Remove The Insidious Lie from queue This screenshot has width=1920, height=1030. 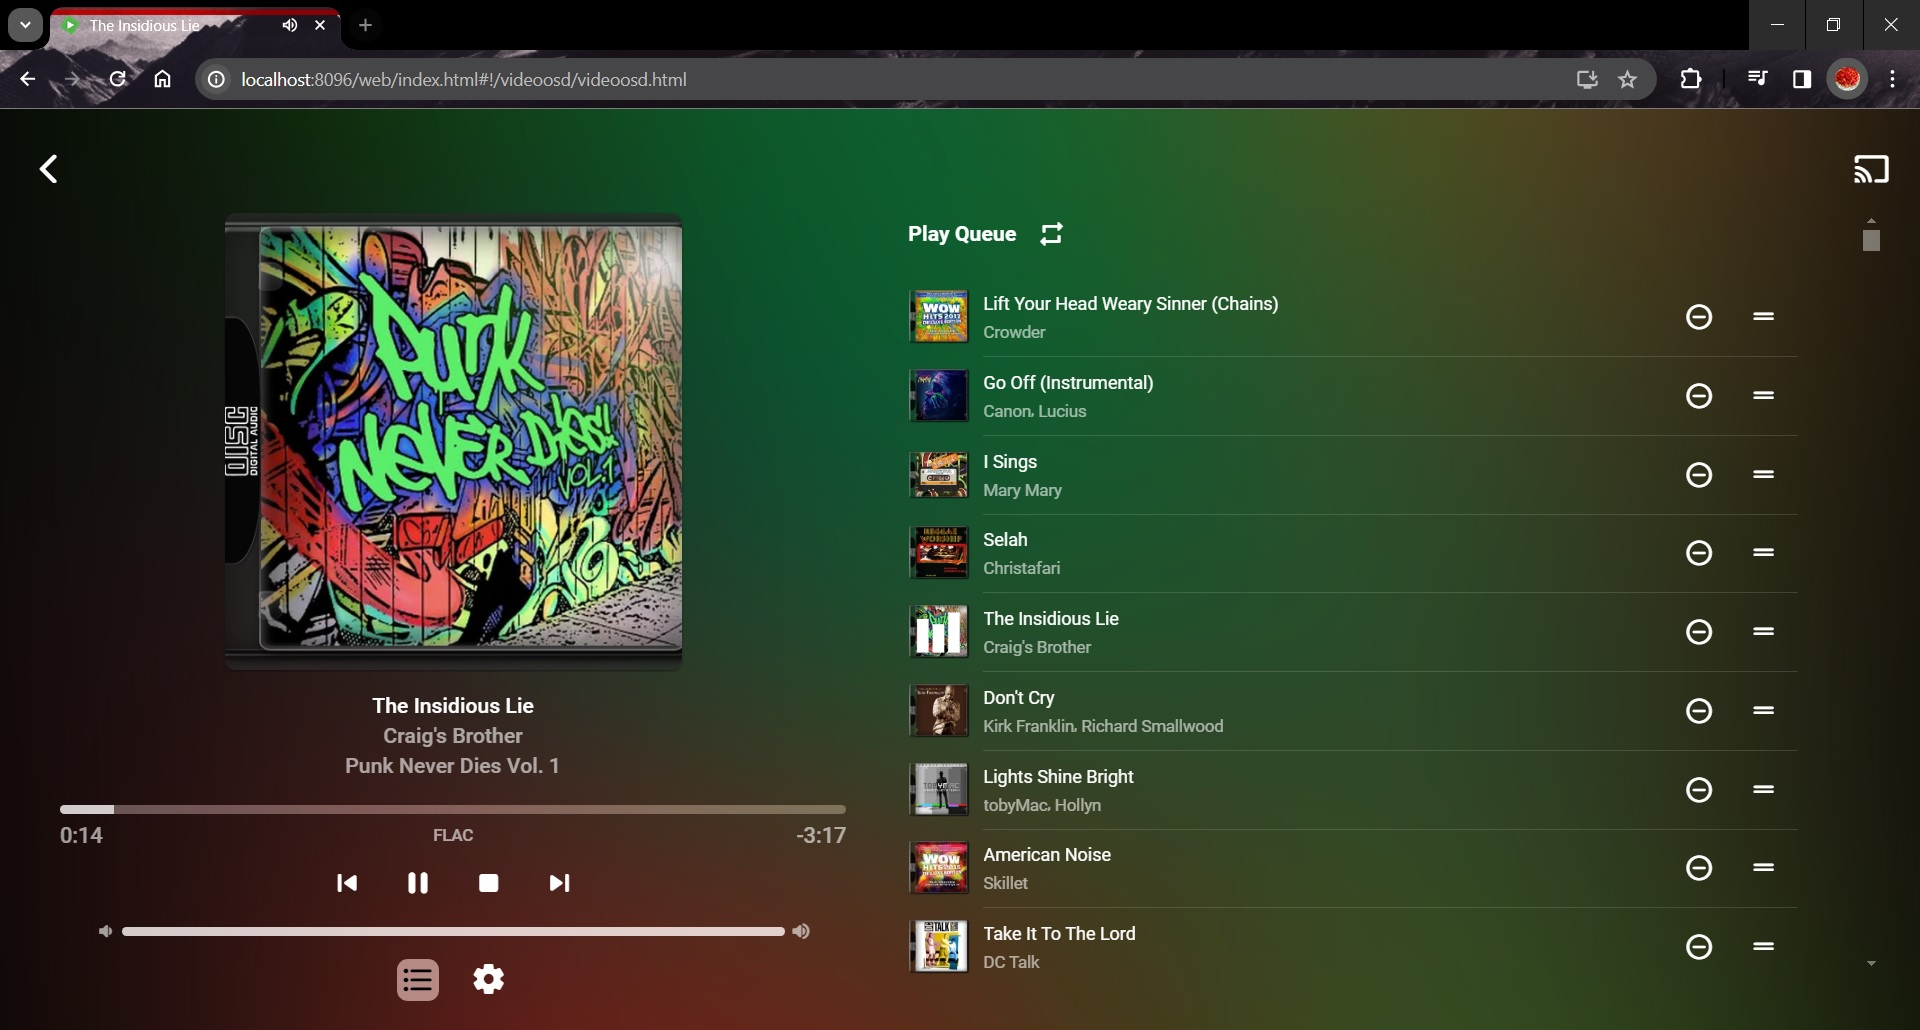tap(1699, 632)
